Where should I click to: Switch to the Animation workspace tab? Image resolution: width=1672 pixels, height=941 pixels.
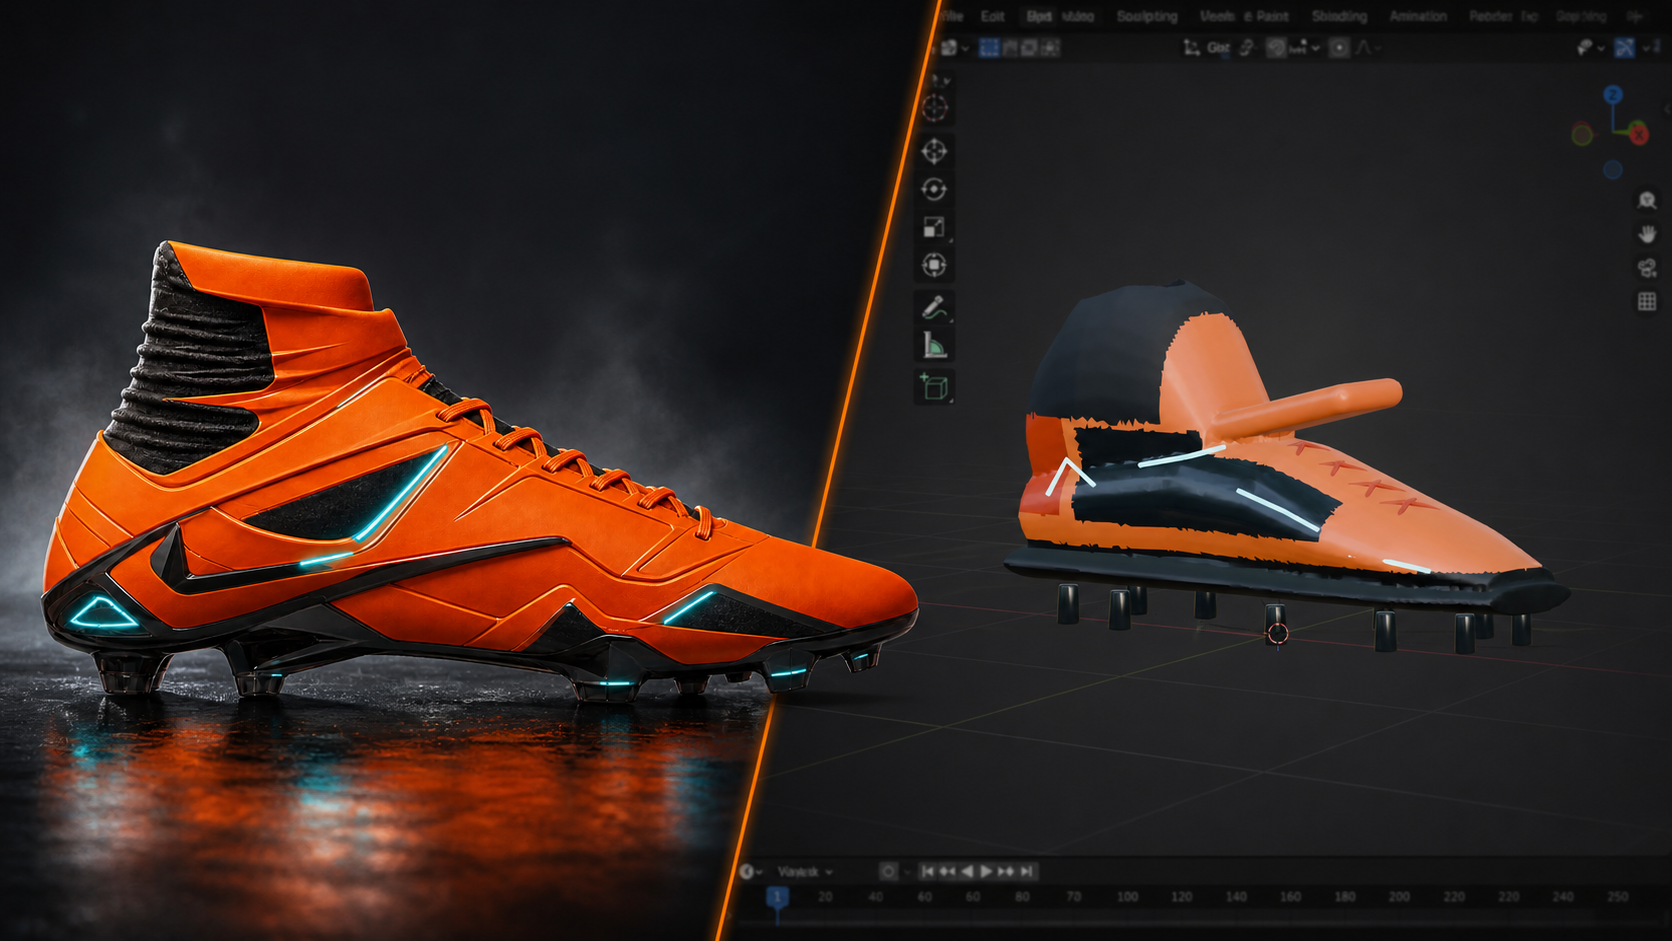1418,16
